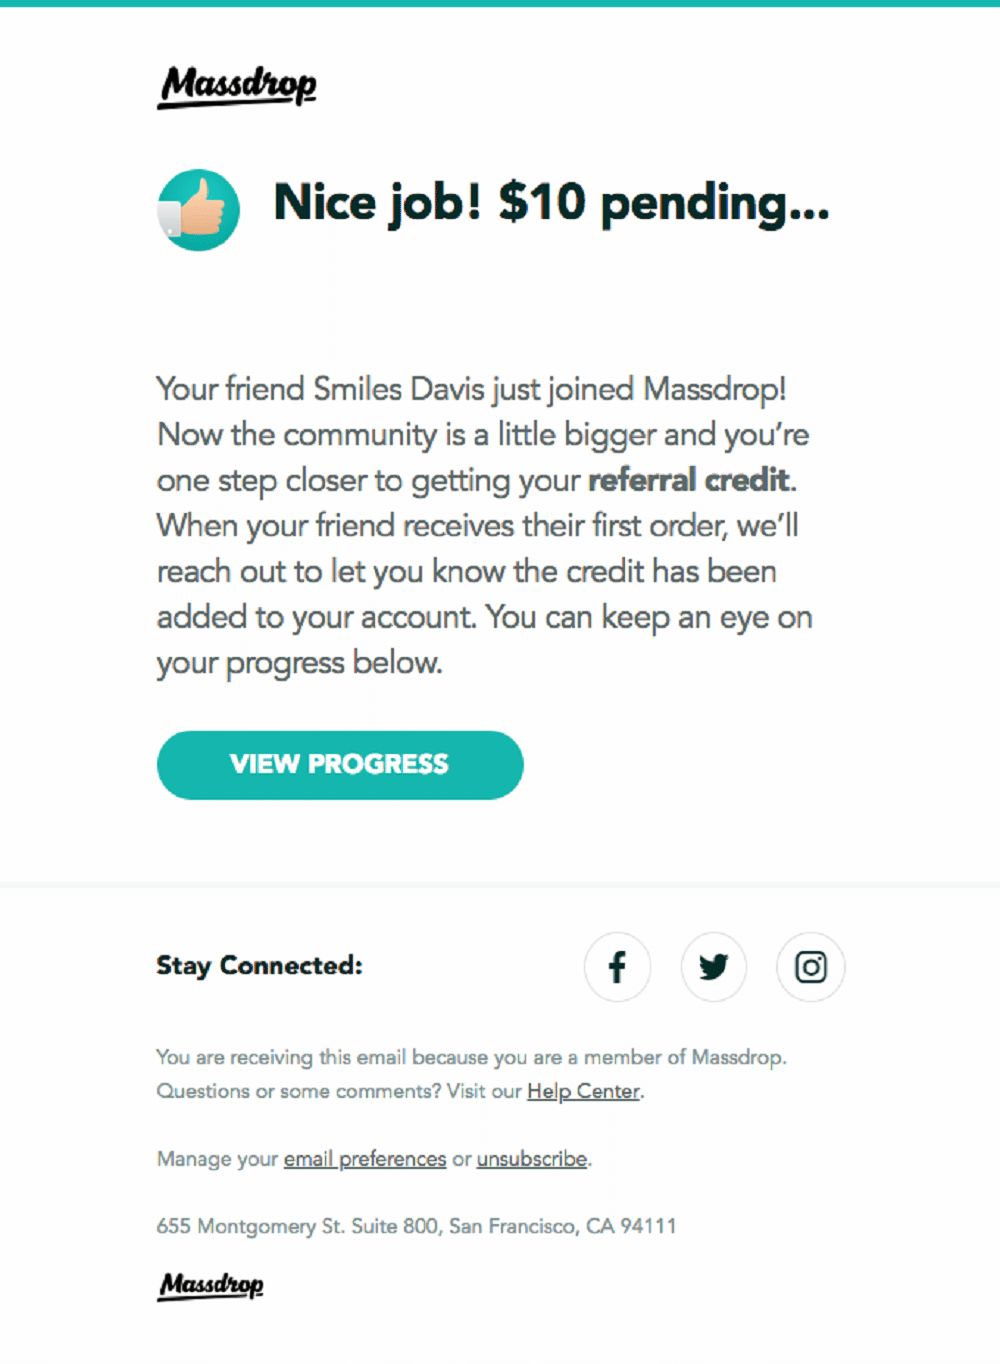
Task: Click the Massdrop logo in the header
Action: [237, 87]
